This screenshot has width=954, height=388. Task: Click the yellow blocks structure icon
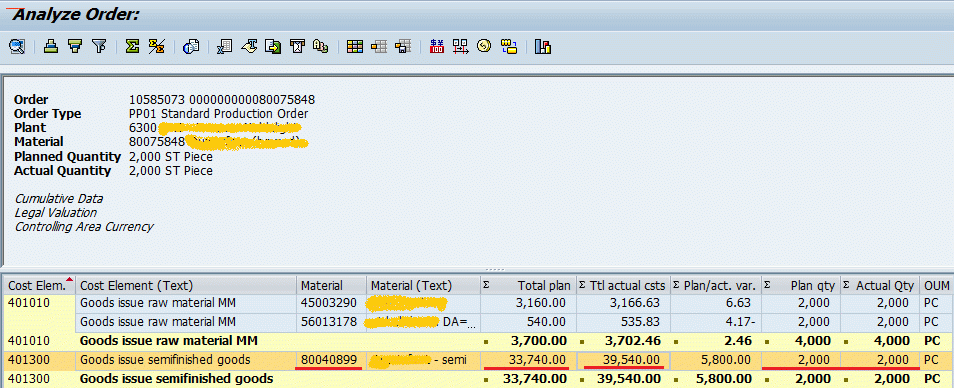[x=509, y=46]
